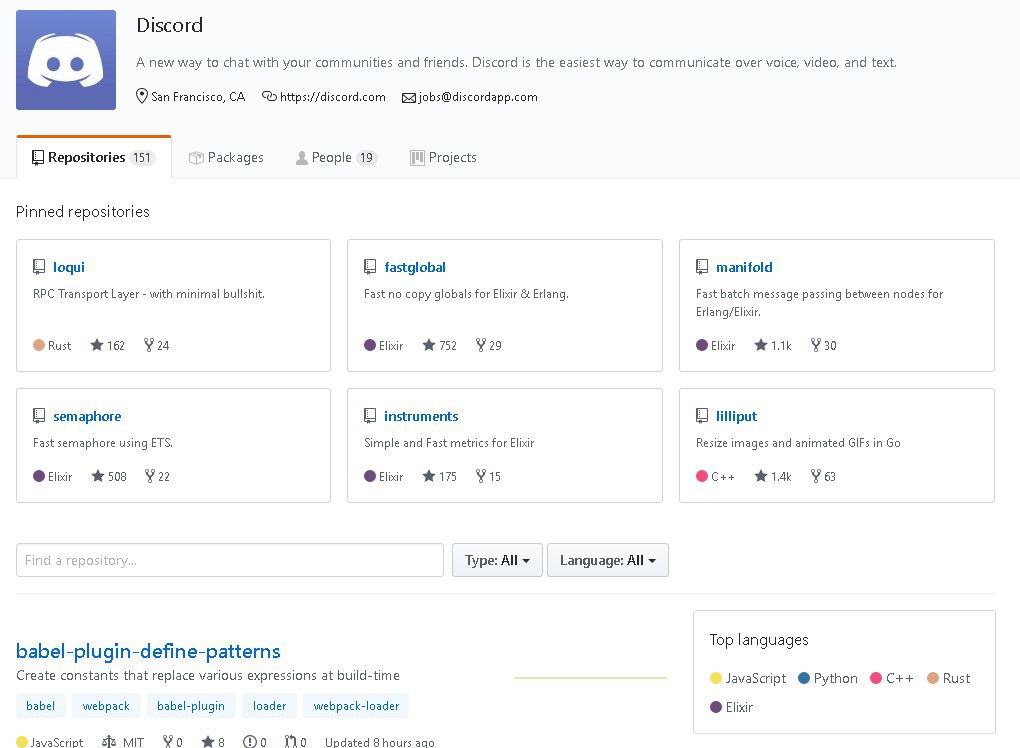View fastglobal's 752 stars
This screenshot has height=748, width=1020.
[x=440, y=345]
